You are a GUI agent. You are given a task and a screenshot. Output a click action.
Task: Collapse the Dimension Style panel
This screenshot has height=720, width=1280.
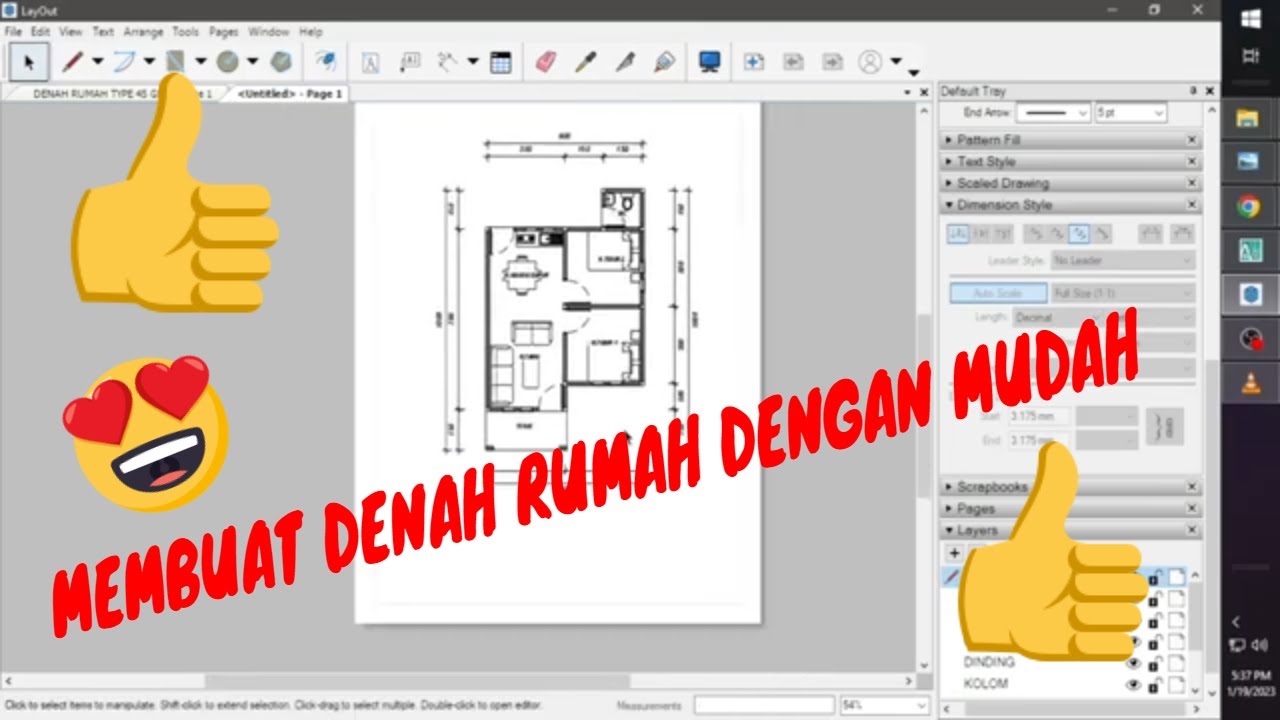(x=1070, y=205)
